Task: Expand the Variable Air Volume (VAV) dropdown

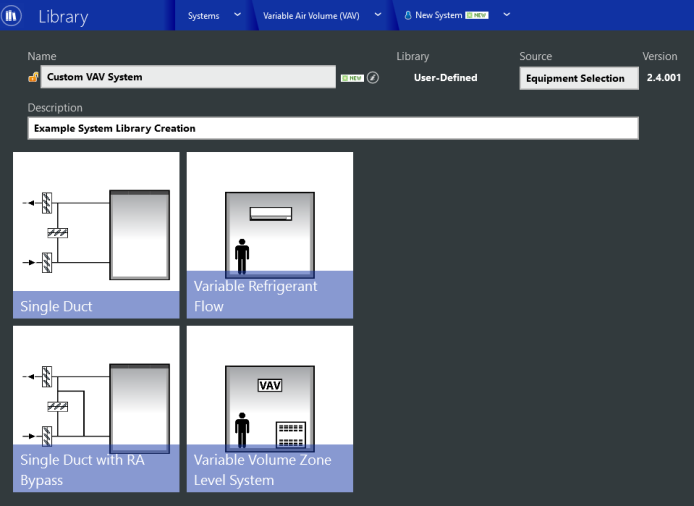Action: [x=378, y=15]
